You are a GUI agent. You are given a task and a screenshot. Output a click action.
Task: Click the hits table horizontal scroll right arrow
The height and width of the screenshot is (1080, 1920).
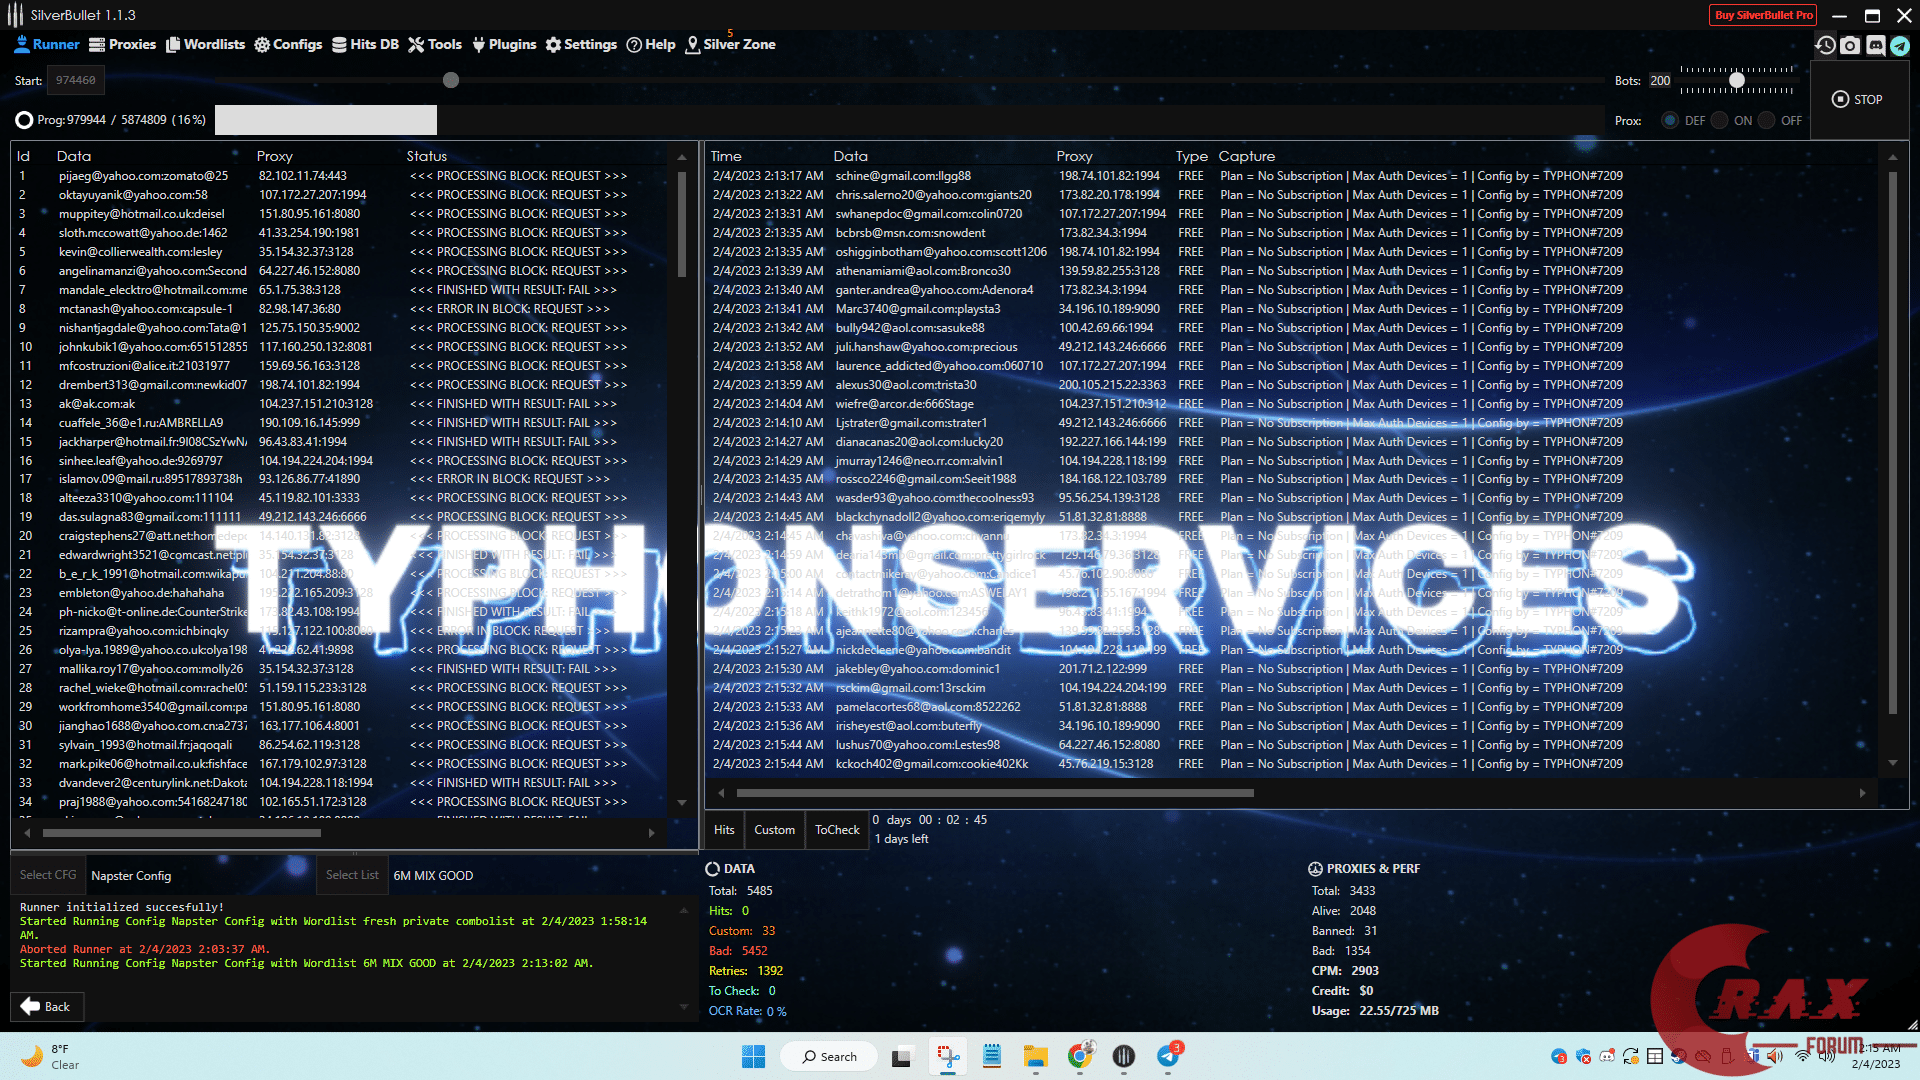click(1862, 793)
